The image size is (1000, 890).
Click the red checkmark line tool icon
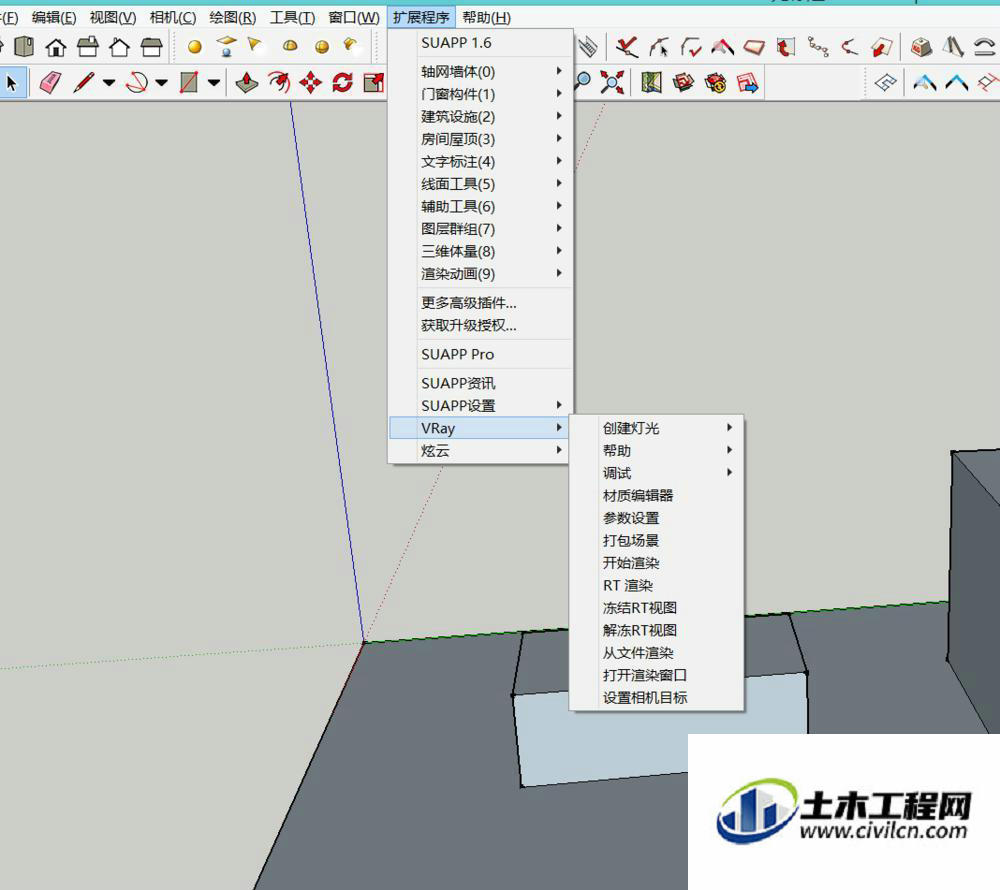(627, 47)
